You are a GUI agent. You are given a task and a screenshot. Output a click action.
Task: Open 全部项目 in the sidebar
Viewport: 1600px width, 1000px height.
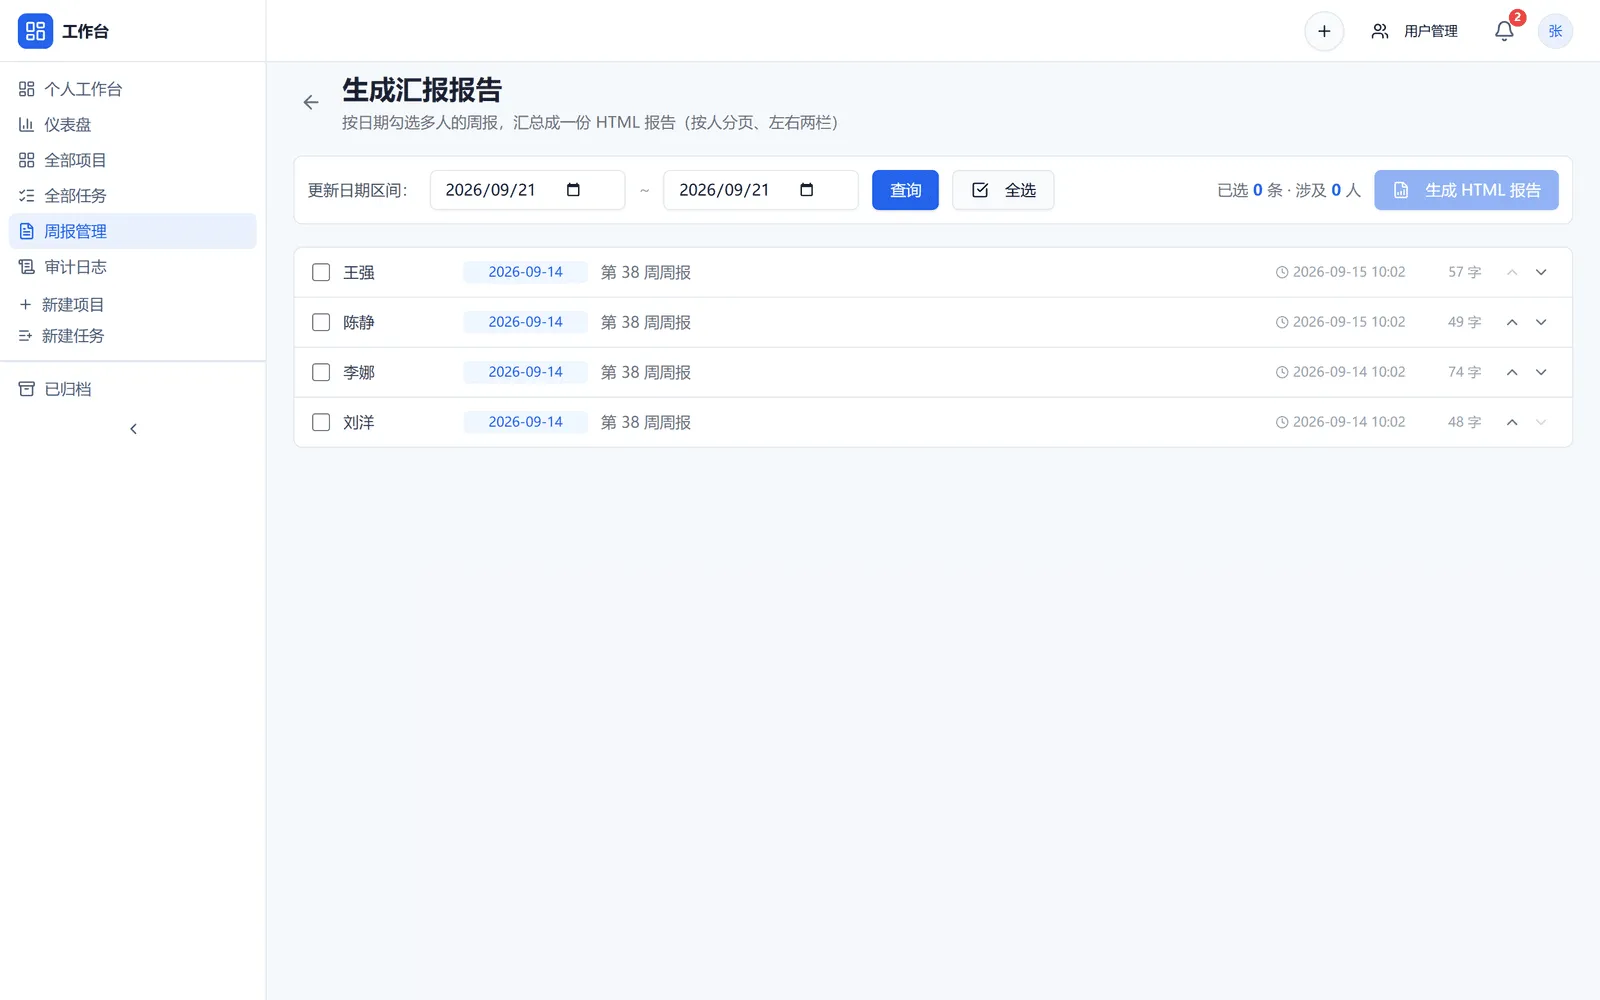[133, 160]
